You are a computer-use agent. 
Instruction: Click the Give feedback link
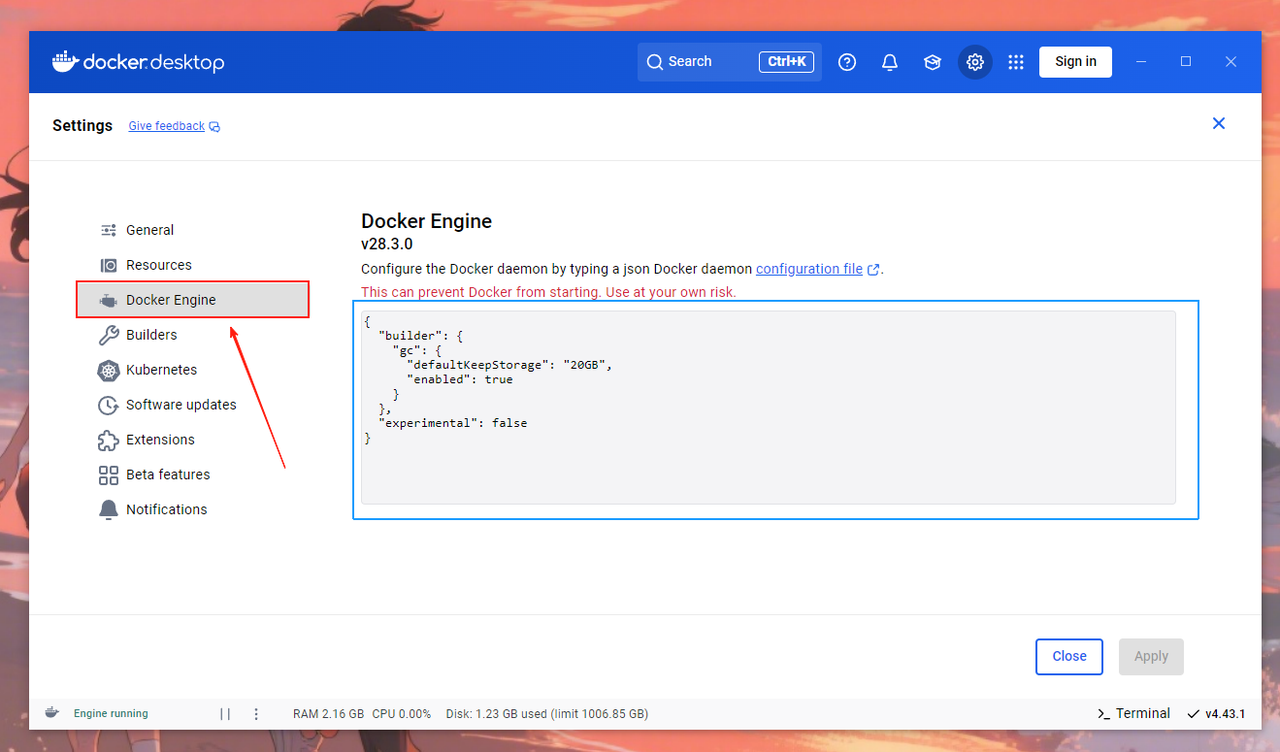click(167, 126)
